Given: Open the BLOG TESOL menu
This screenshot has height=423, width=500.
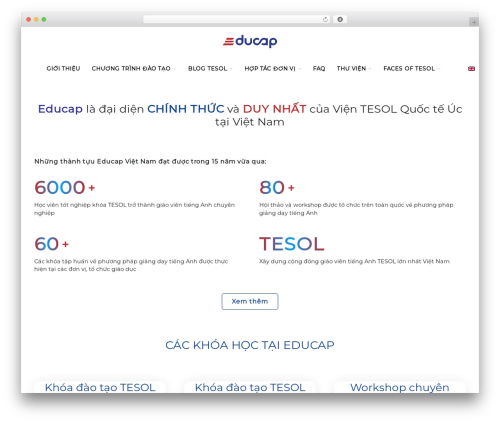Looking at the screenshot, I should click(207, 69).
